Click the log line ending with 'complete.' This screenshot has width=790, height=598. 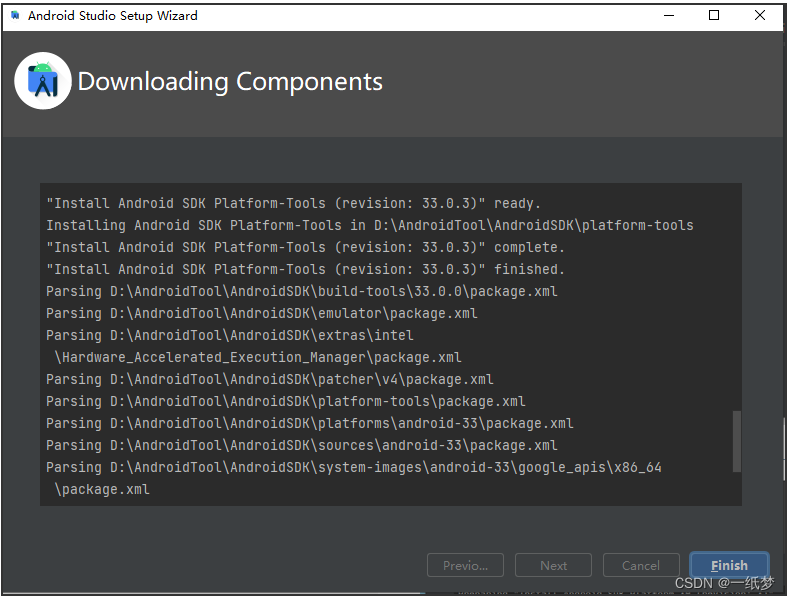pyautogui.click(x=305, y=247)
